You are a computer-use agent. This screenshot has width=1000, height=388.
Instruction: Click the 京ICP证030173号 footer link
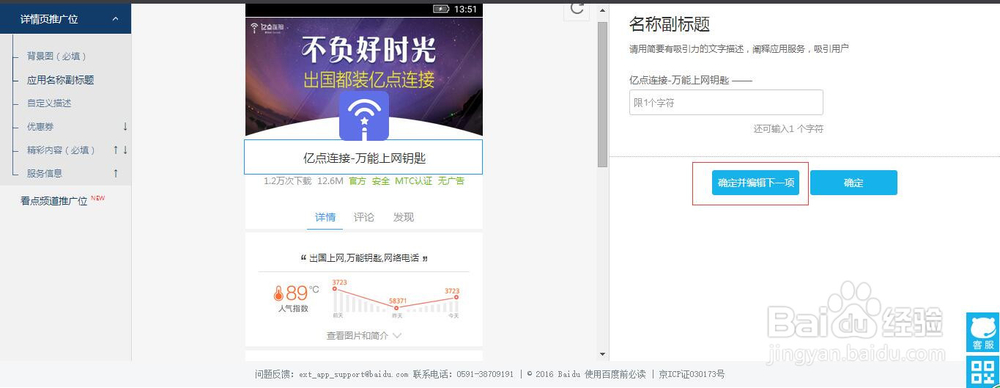691,374
